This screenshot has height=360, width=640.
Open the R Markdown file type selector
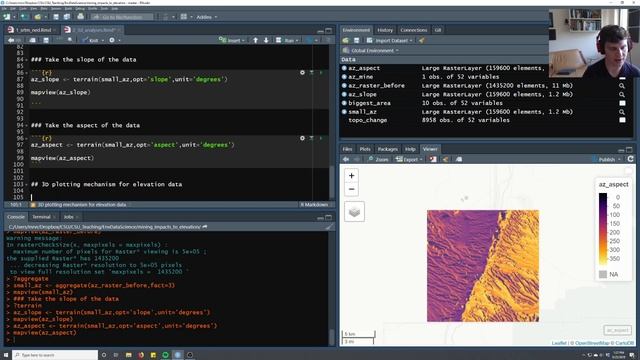pos(315,204)
